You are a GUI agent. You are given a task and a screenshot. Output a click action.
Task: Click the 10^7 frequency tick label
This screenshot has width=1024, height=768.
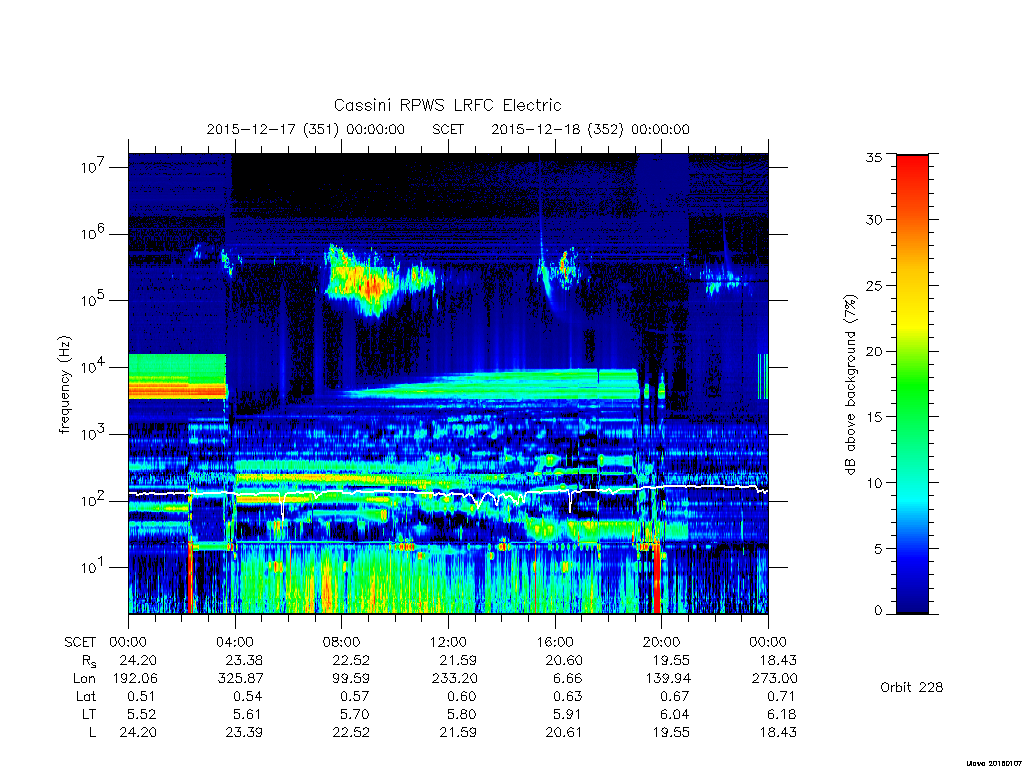95,167
